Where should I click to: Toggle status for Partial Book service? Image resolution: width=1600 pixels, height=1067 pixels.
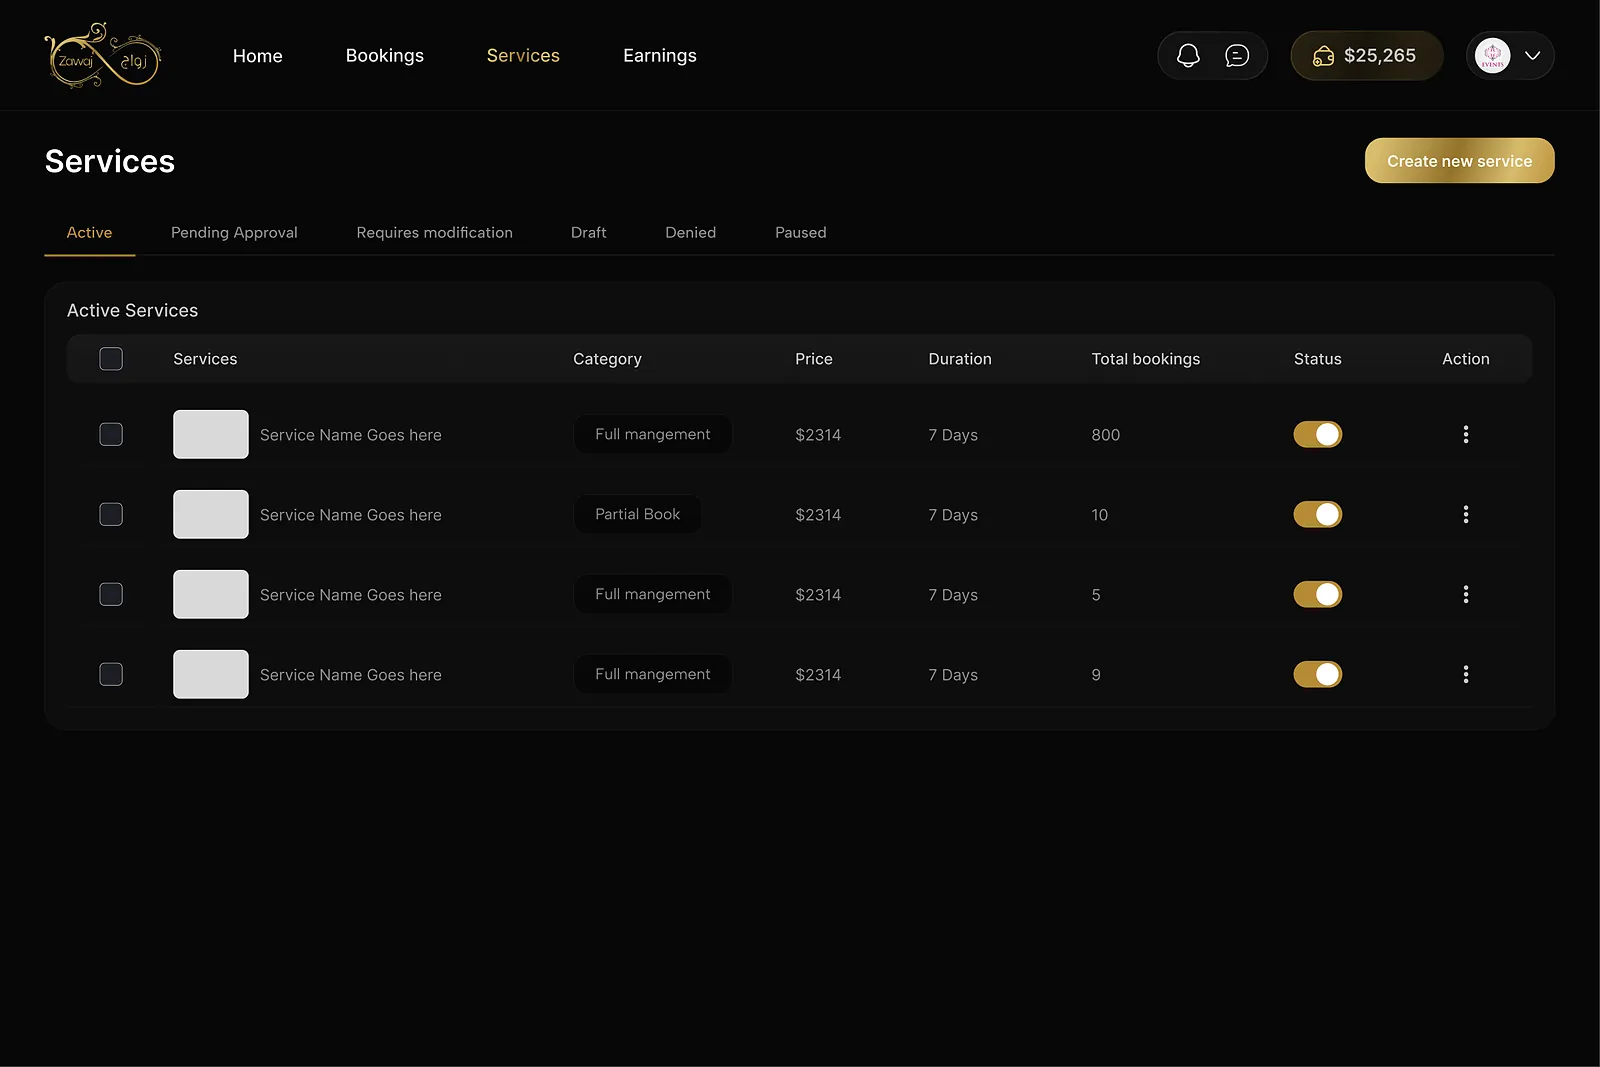[1317, 514]
